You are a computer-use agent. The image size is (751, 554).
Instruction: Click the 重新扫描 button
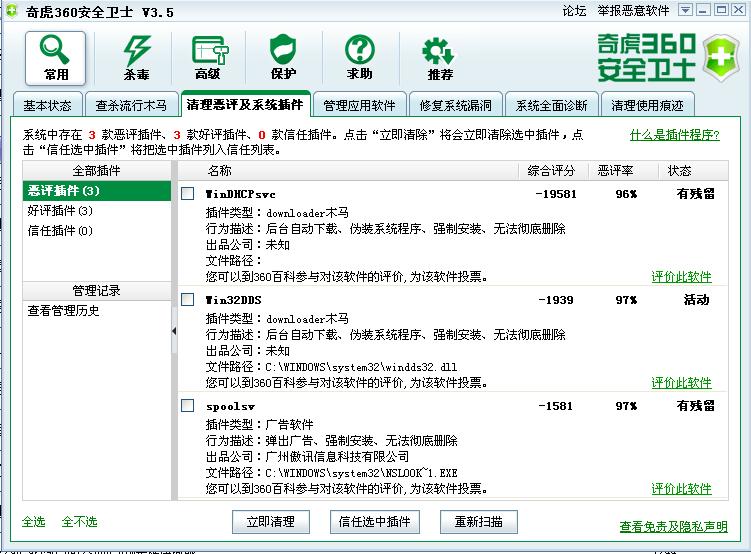tap(478, 521)
